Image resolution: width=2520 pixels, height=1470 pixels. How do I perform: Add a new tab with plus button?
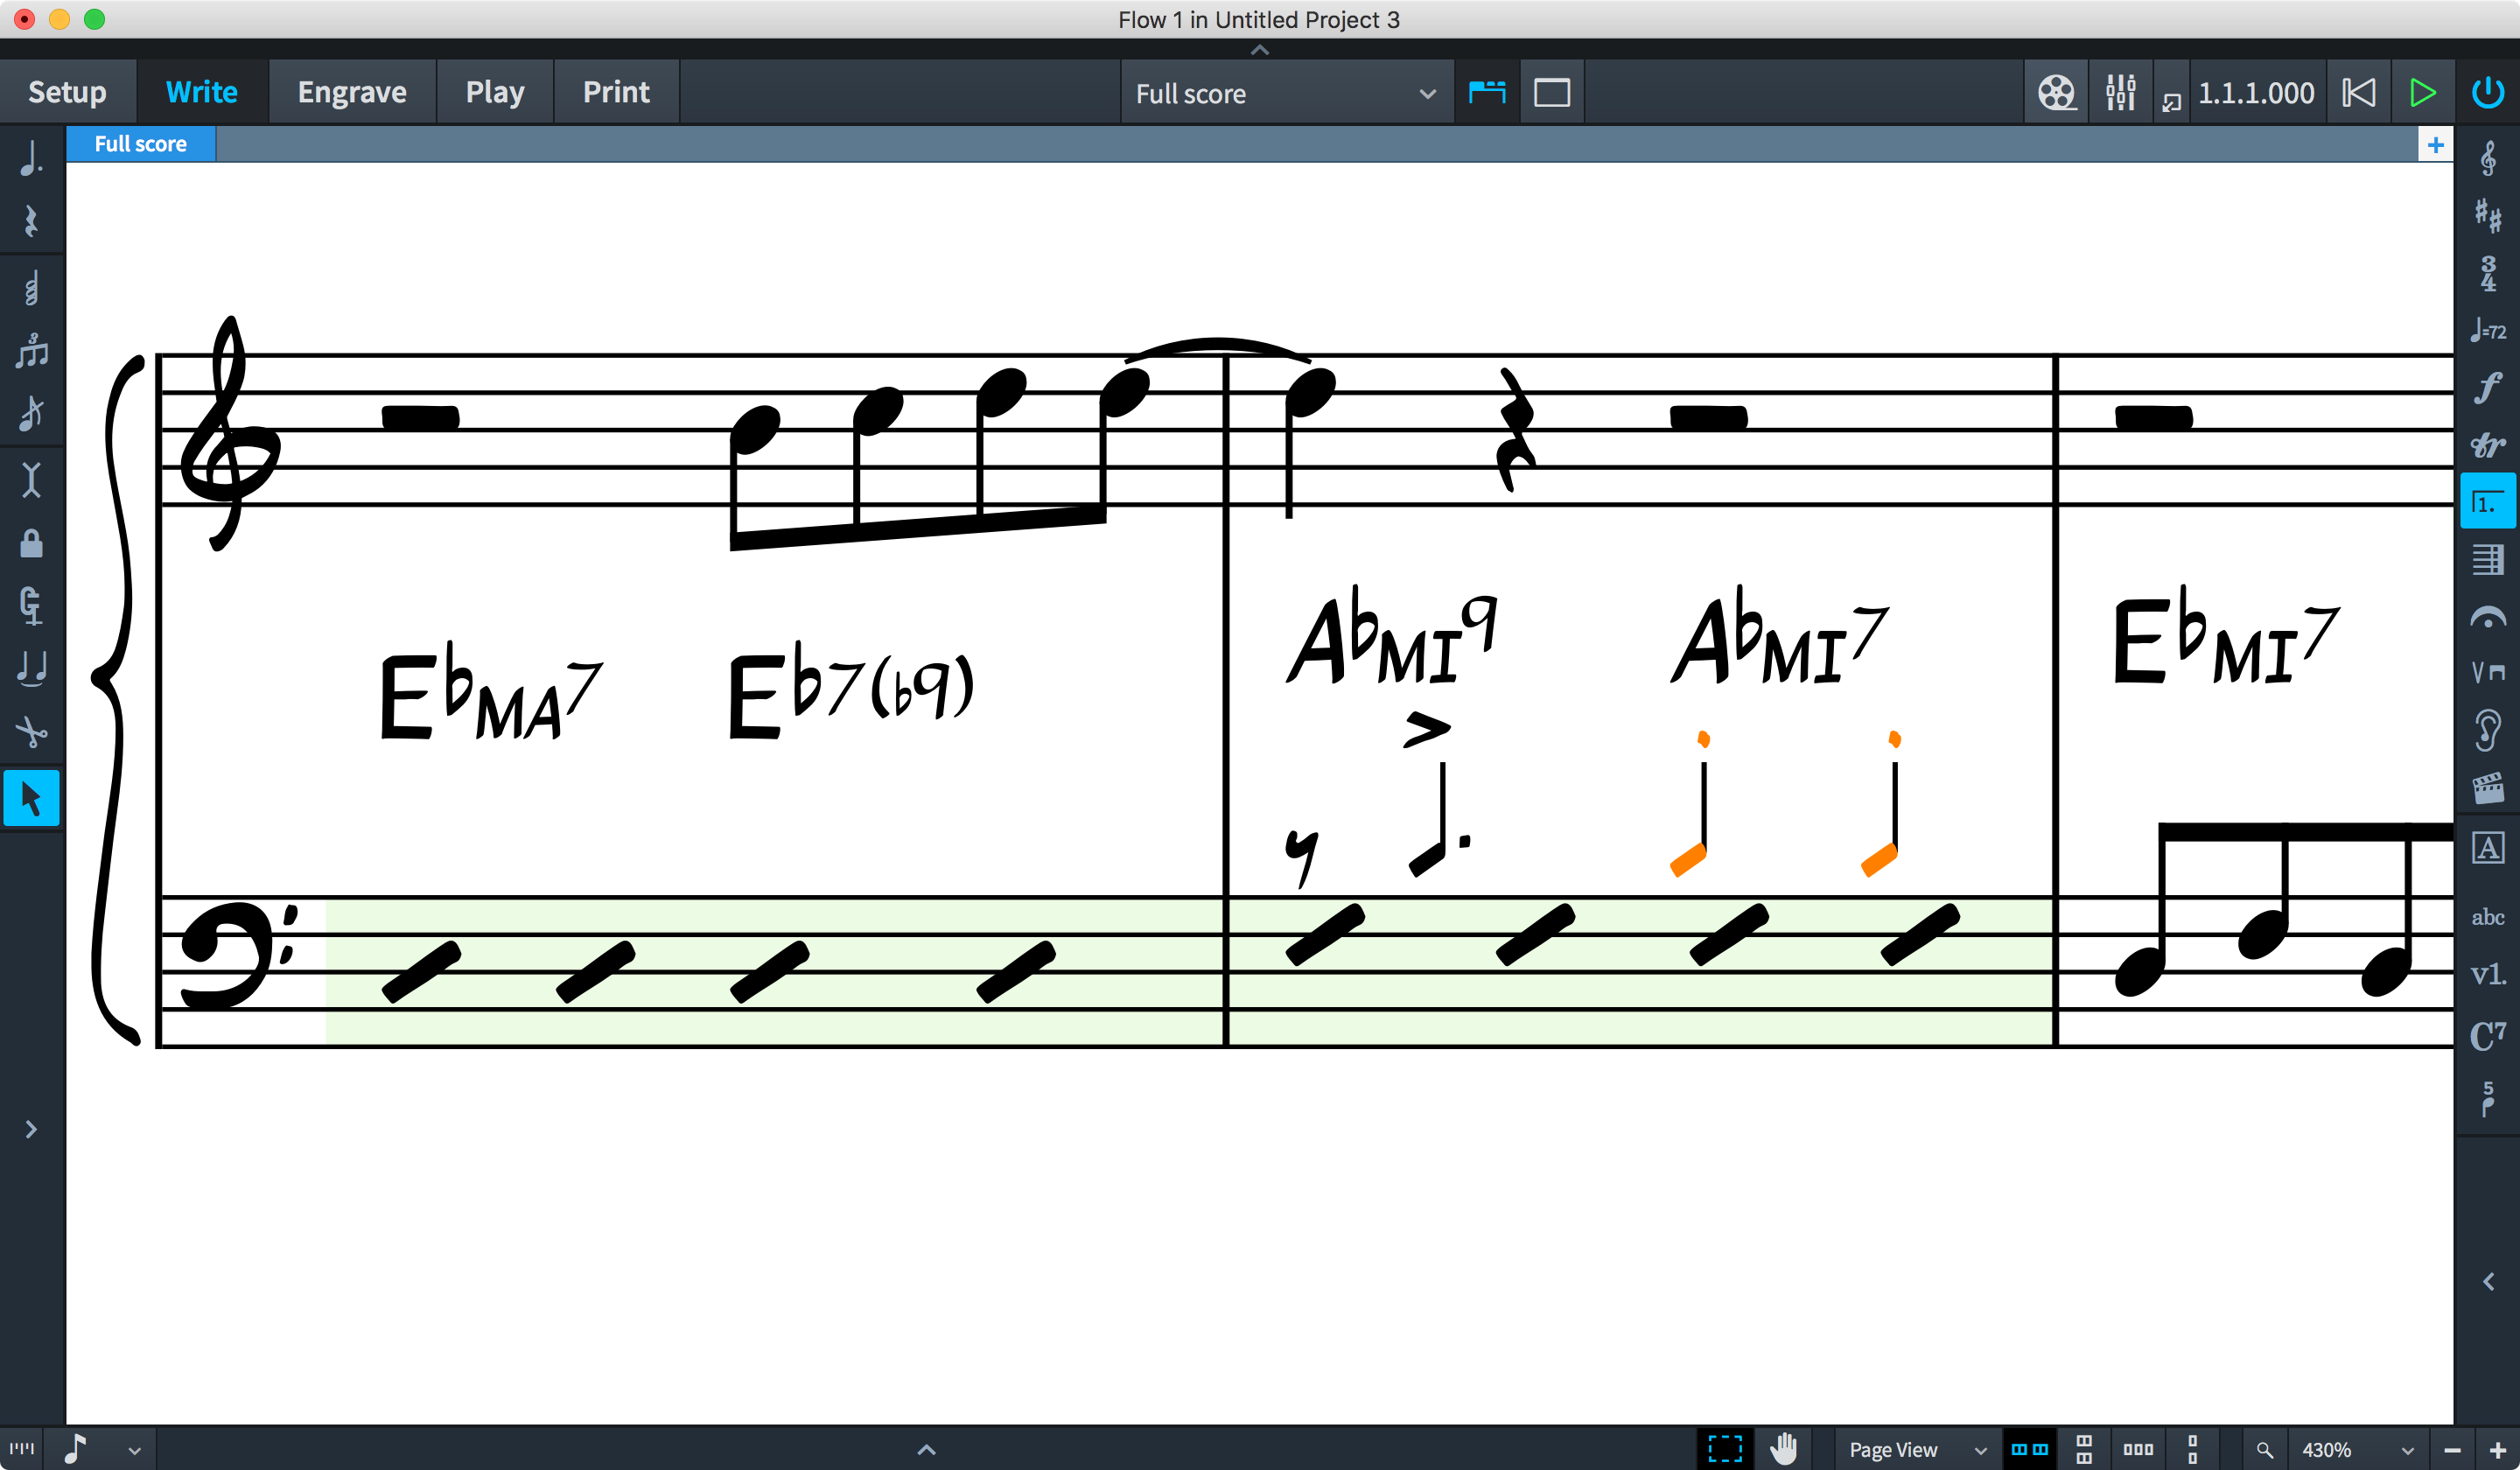tap(2435, 144)
